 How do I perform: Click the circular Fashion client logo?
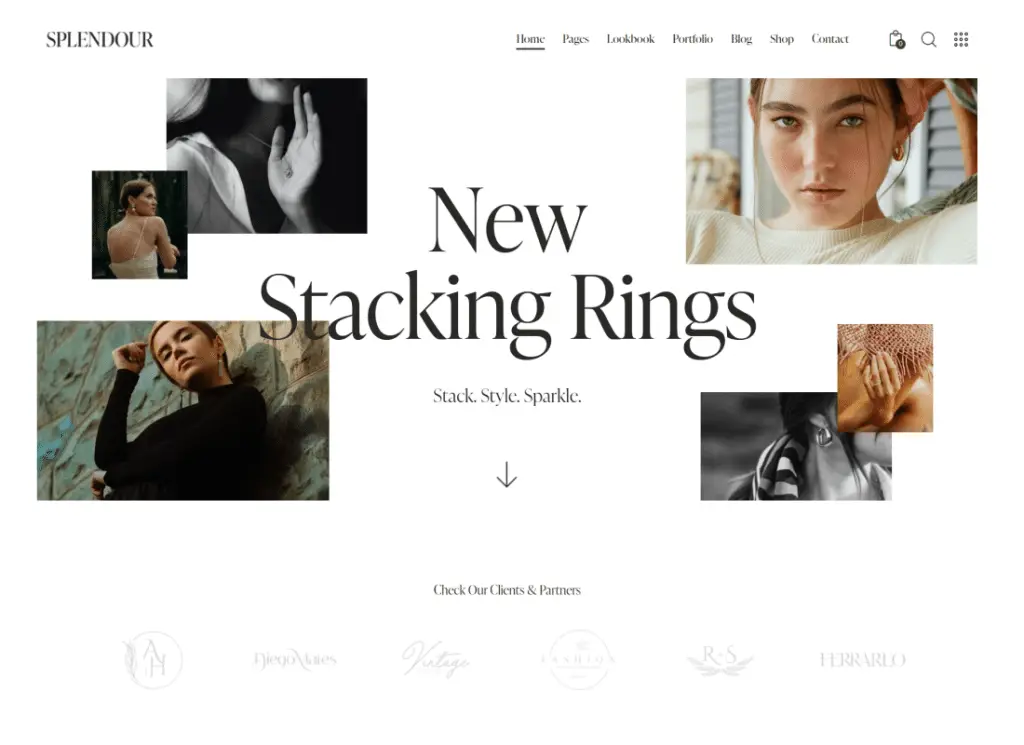(579, 659)
